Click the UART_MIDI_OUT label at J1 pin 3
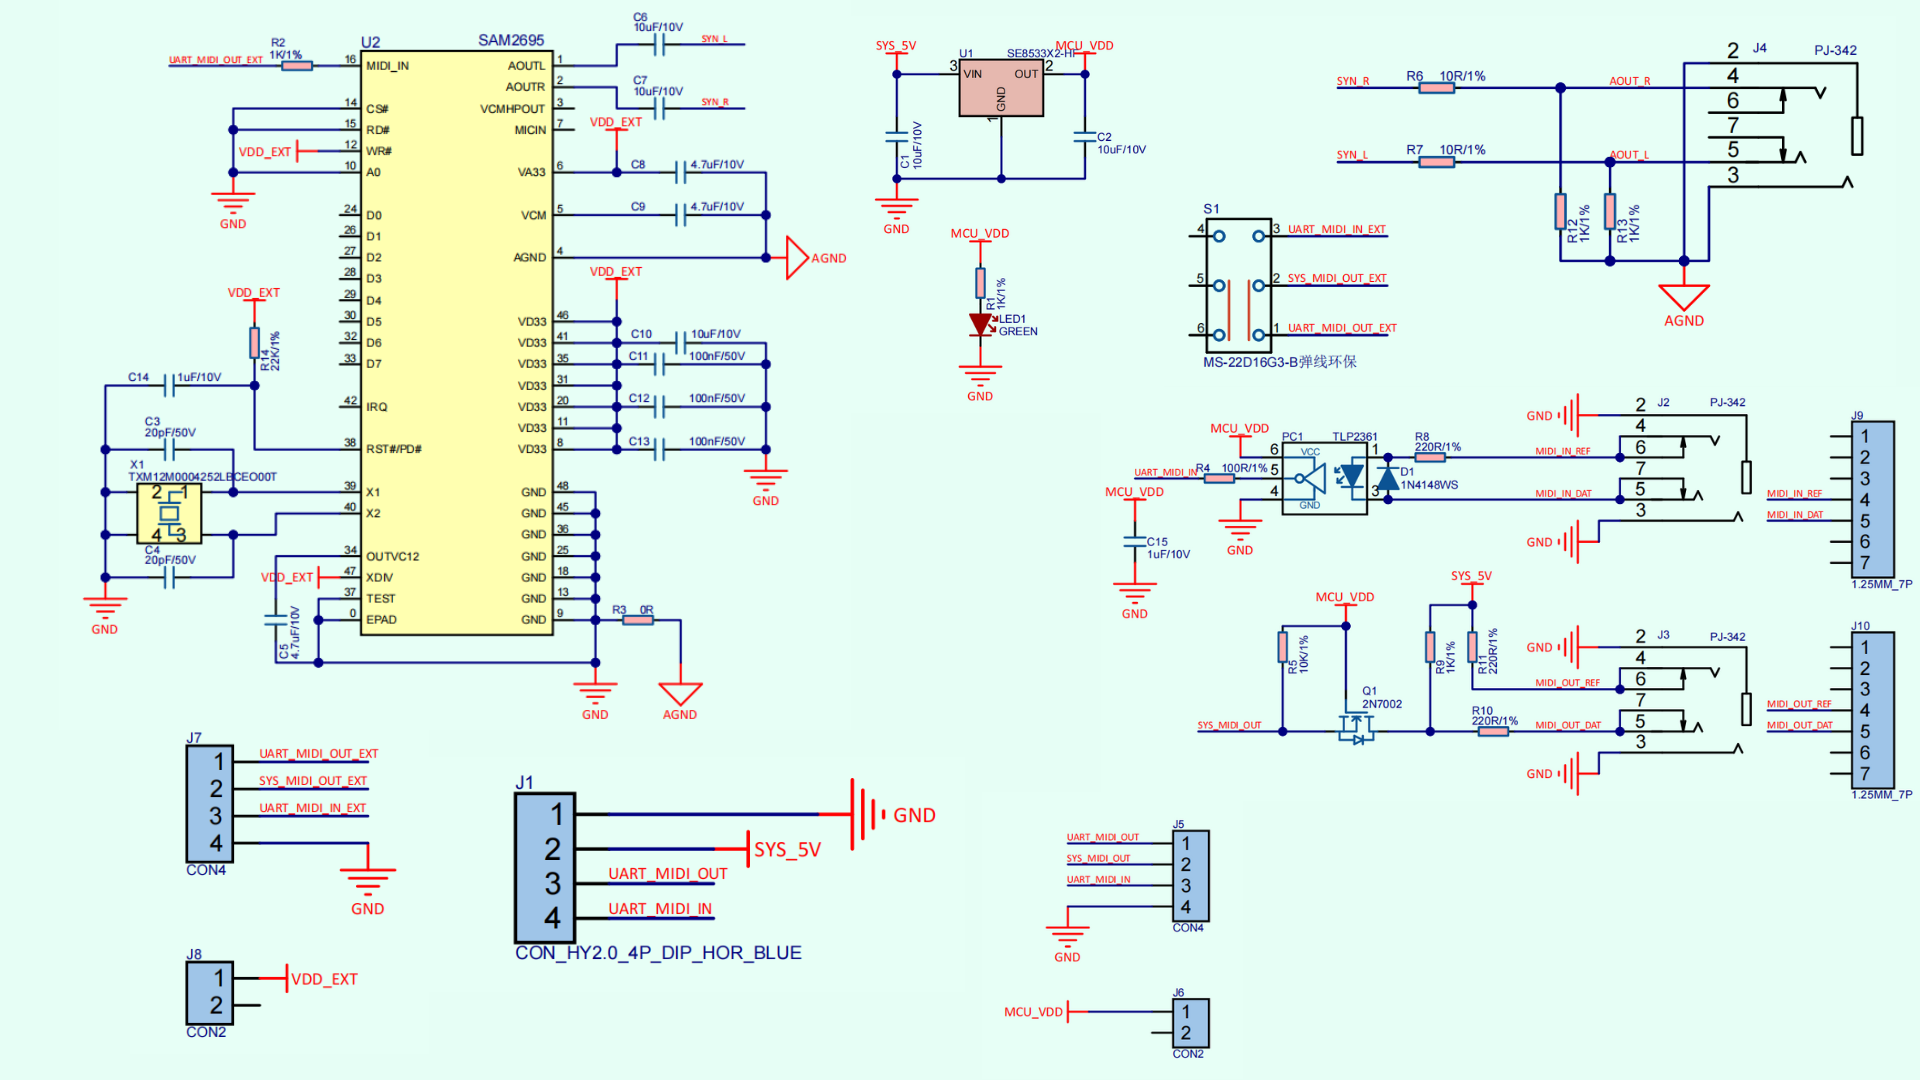This screenshot has height=1080, width=1920. [668, 874]
